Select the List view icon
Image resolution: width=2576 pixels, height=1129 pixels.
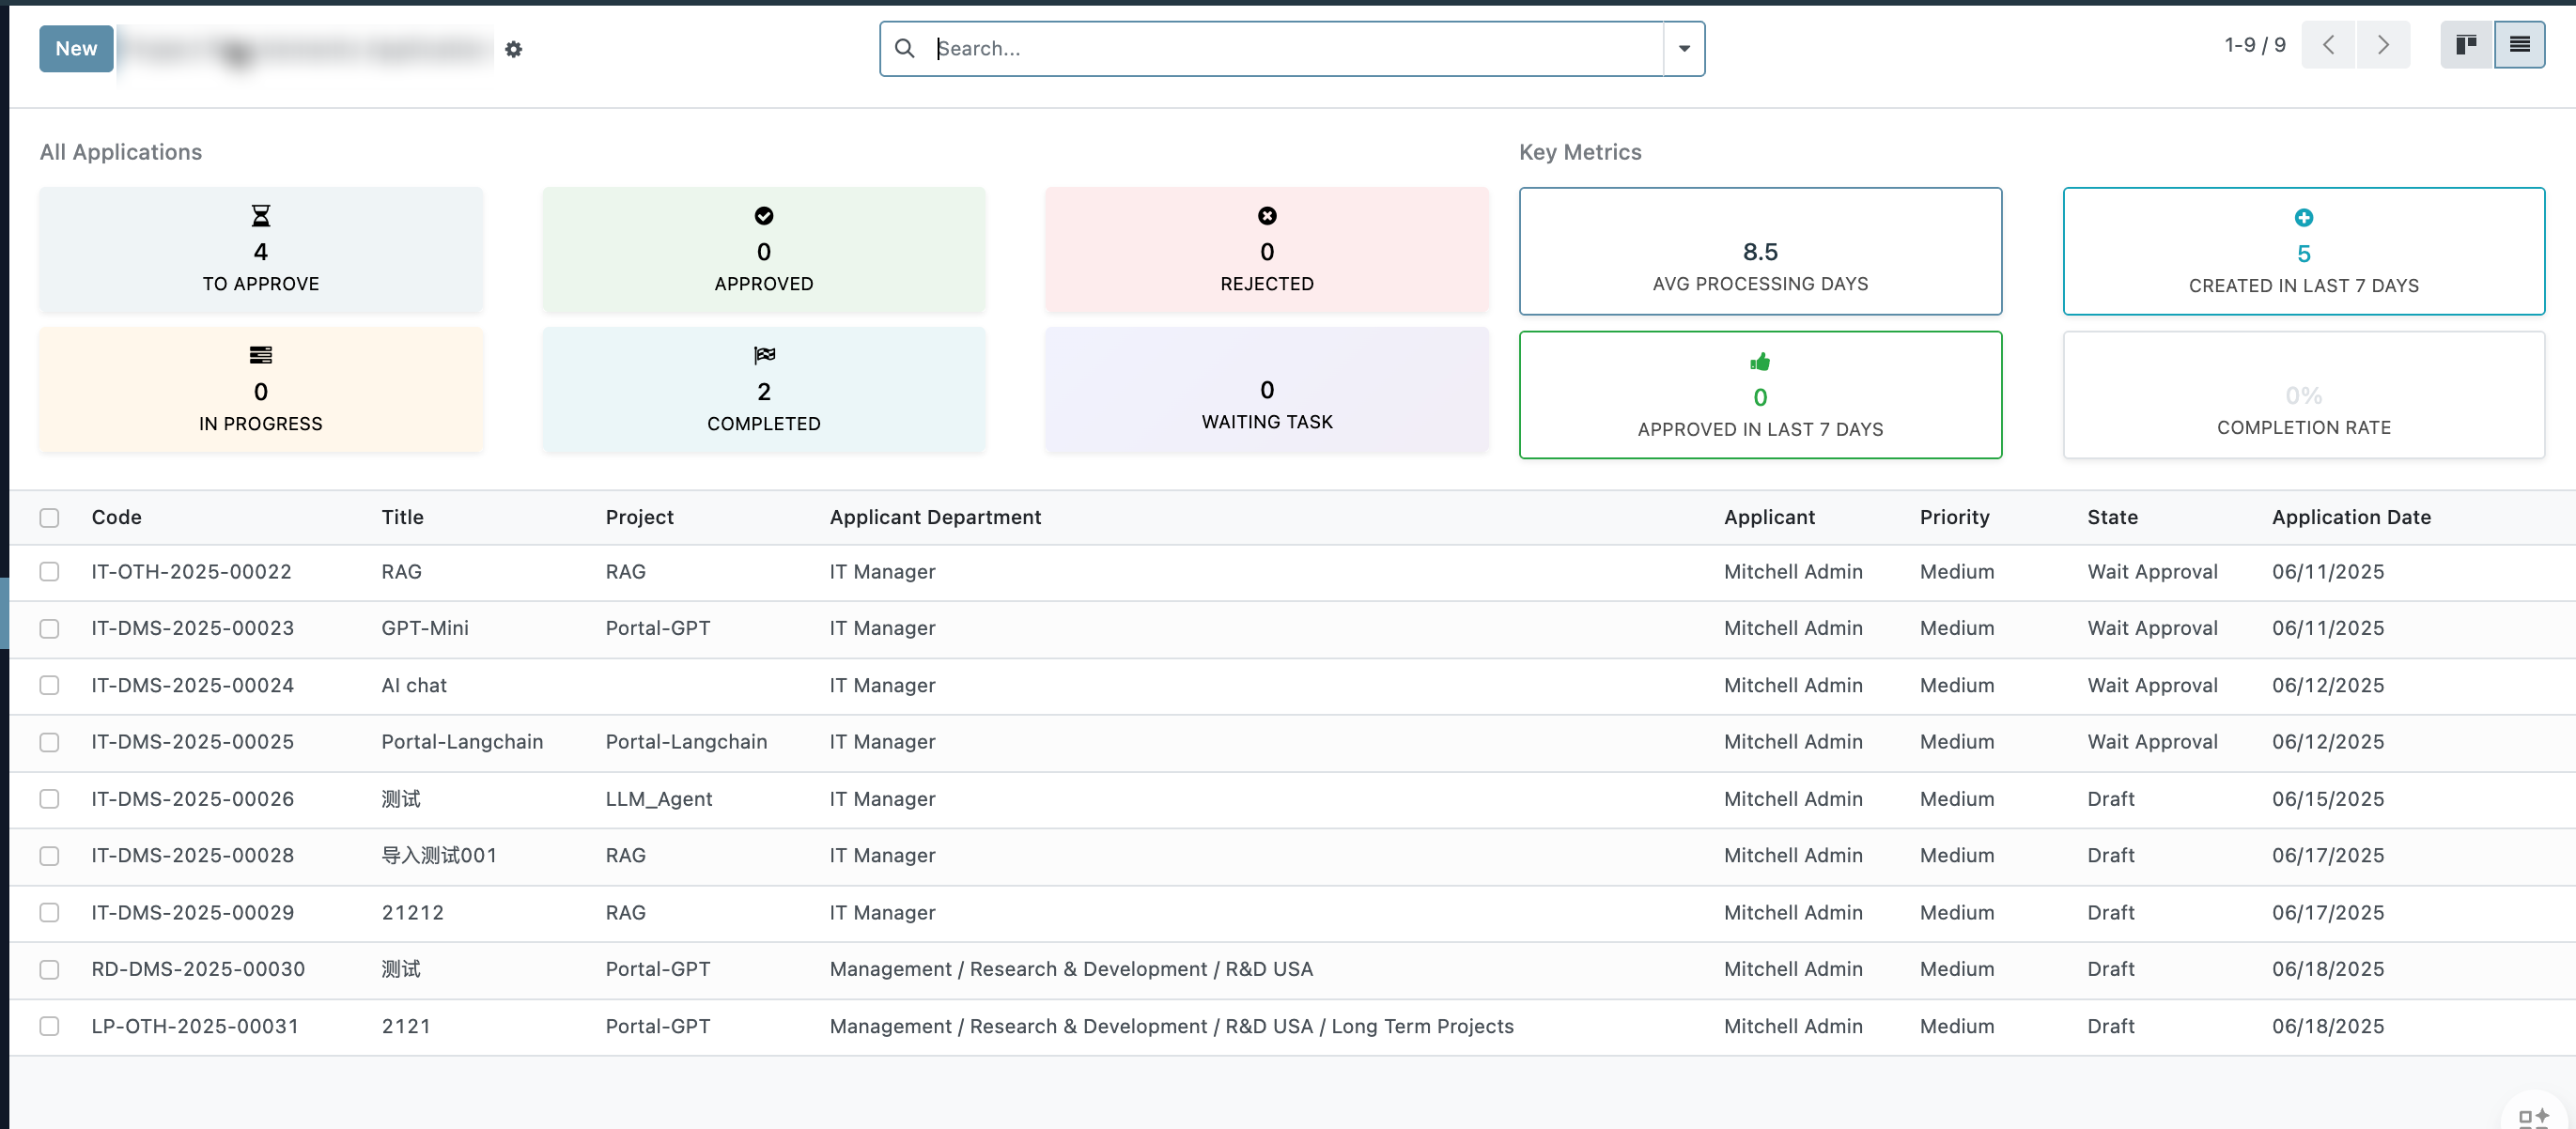(2521, 44)
